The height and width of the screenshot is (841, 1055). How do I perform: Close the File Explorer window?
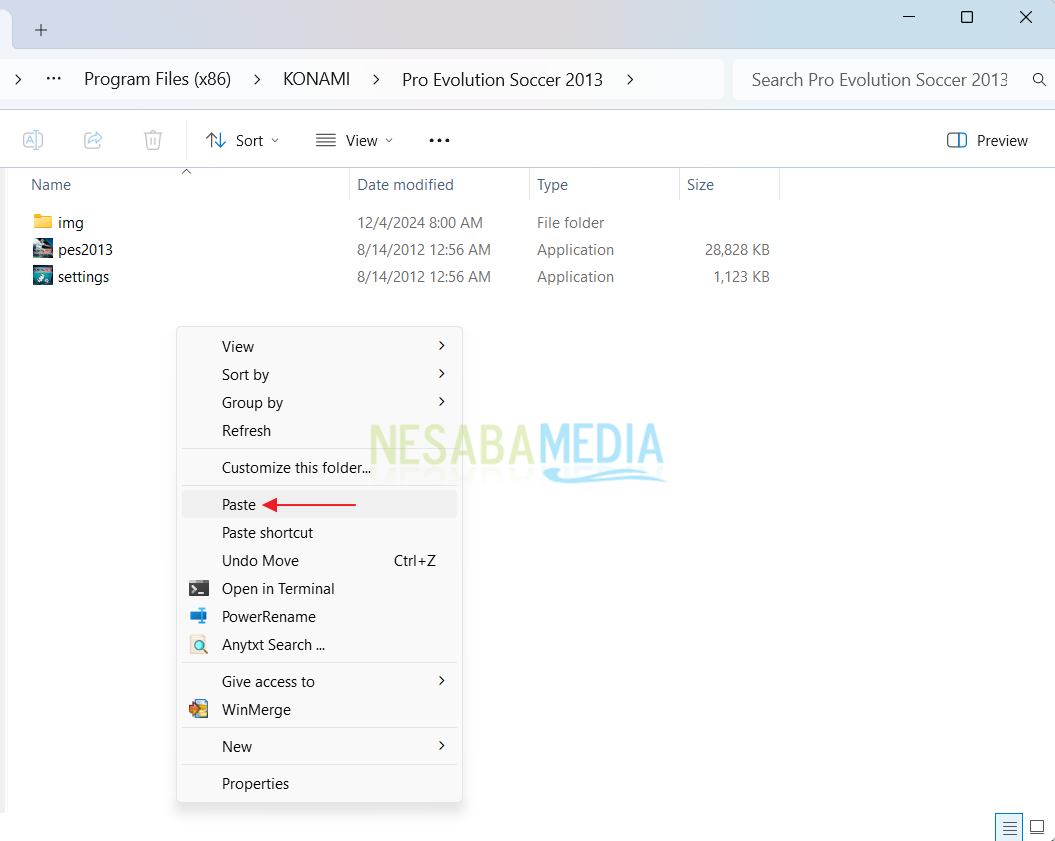[1026, 17]
